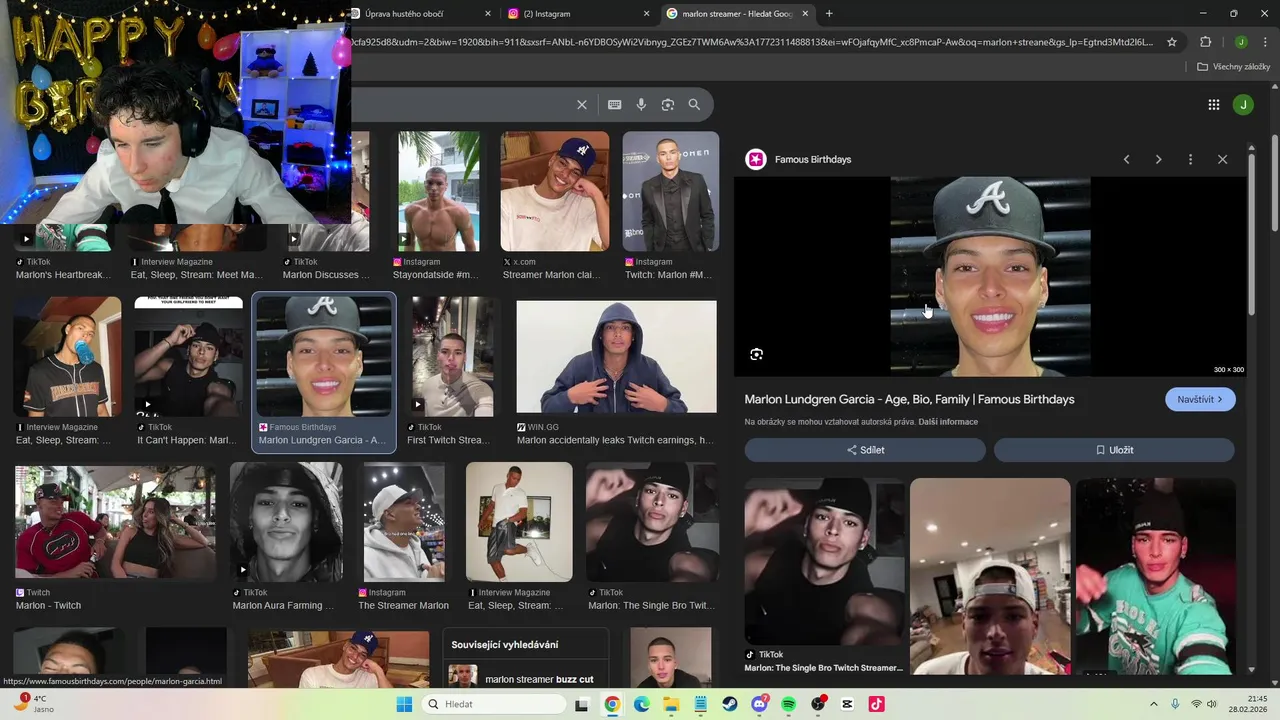The height and width of the screenshot is (720, 1280).
Task: Open the large preview image of Marlon
Action: pyautogui.click(x=990, y=277)
